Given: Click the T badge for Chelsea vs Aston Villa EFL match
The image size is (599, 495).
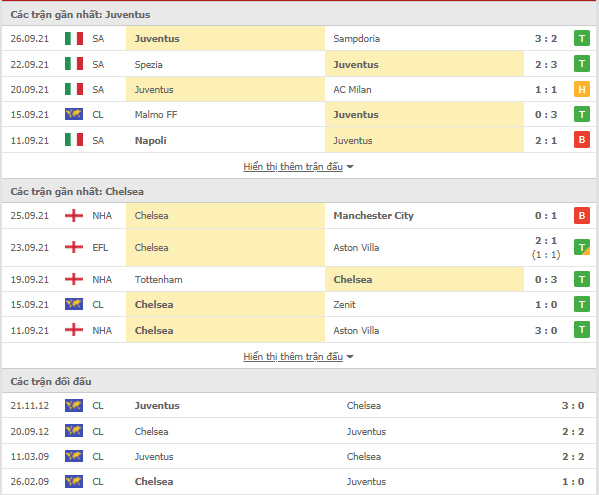Looking at the screenshot, I should click(582, 247).
